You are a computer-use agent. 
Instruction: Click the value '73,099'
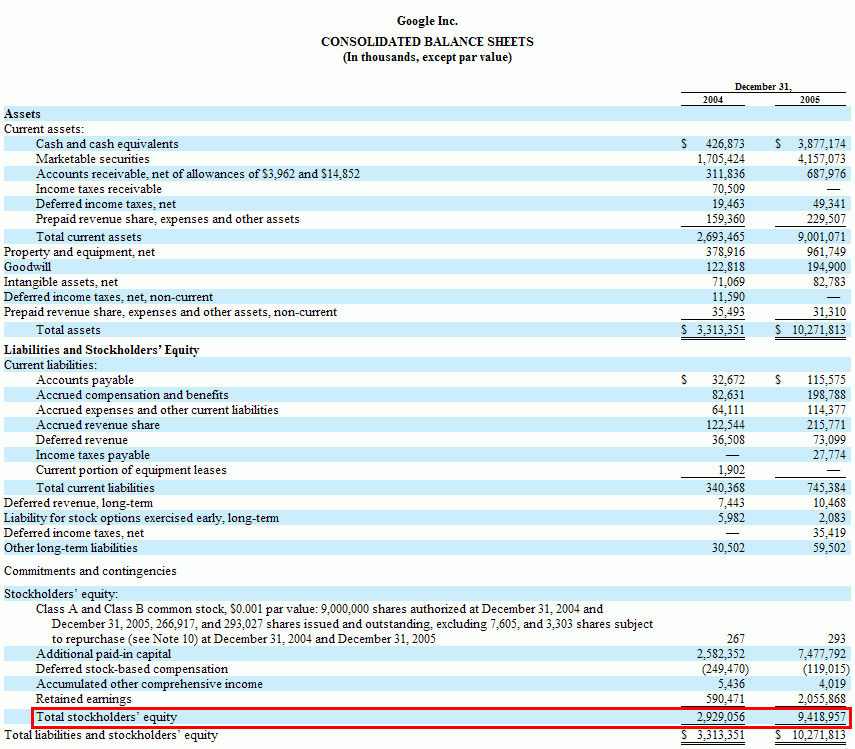[829, 440]
